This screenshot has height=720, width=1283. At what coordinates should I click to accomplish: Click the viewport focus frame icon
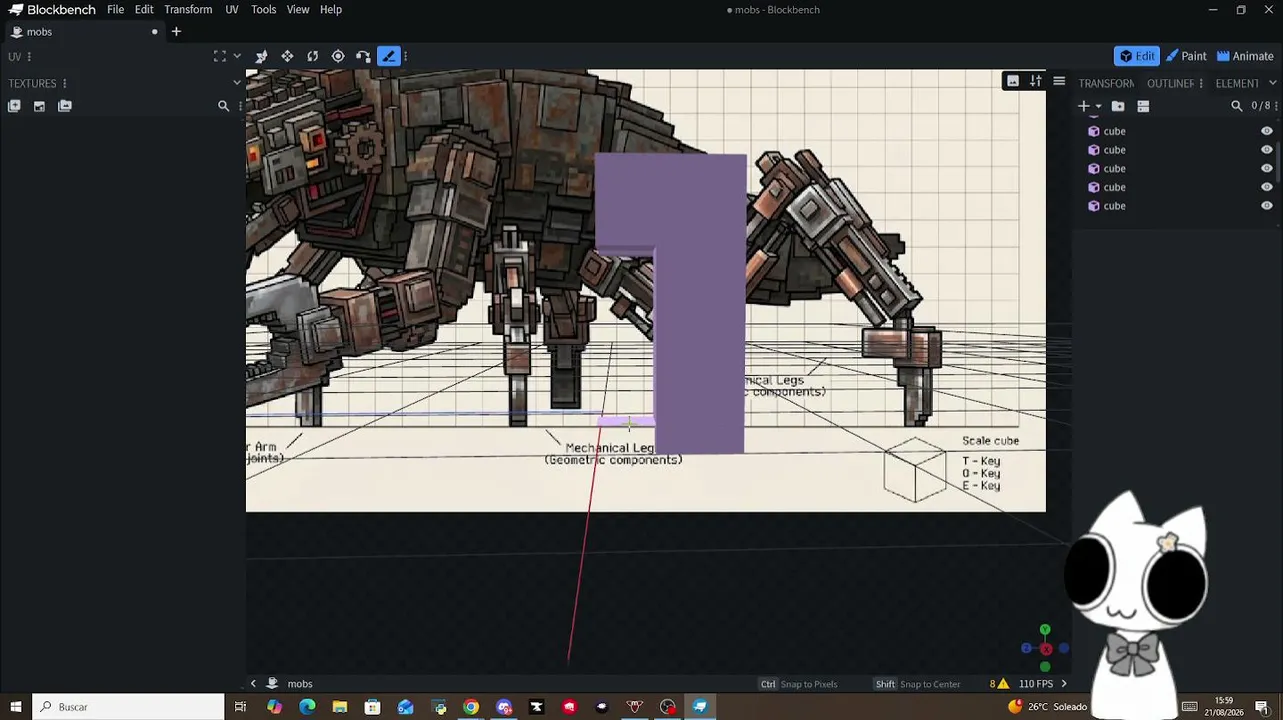220,56
